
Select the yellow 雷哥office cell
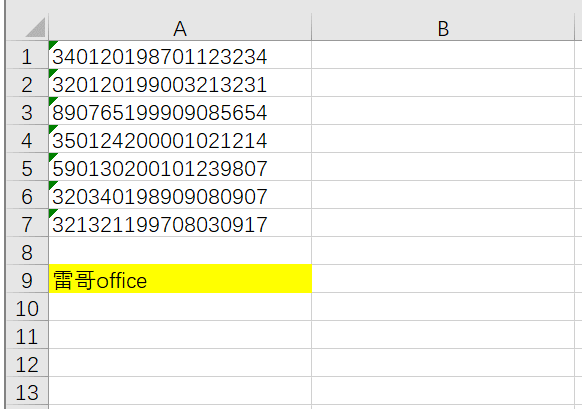tap(180, 279)
